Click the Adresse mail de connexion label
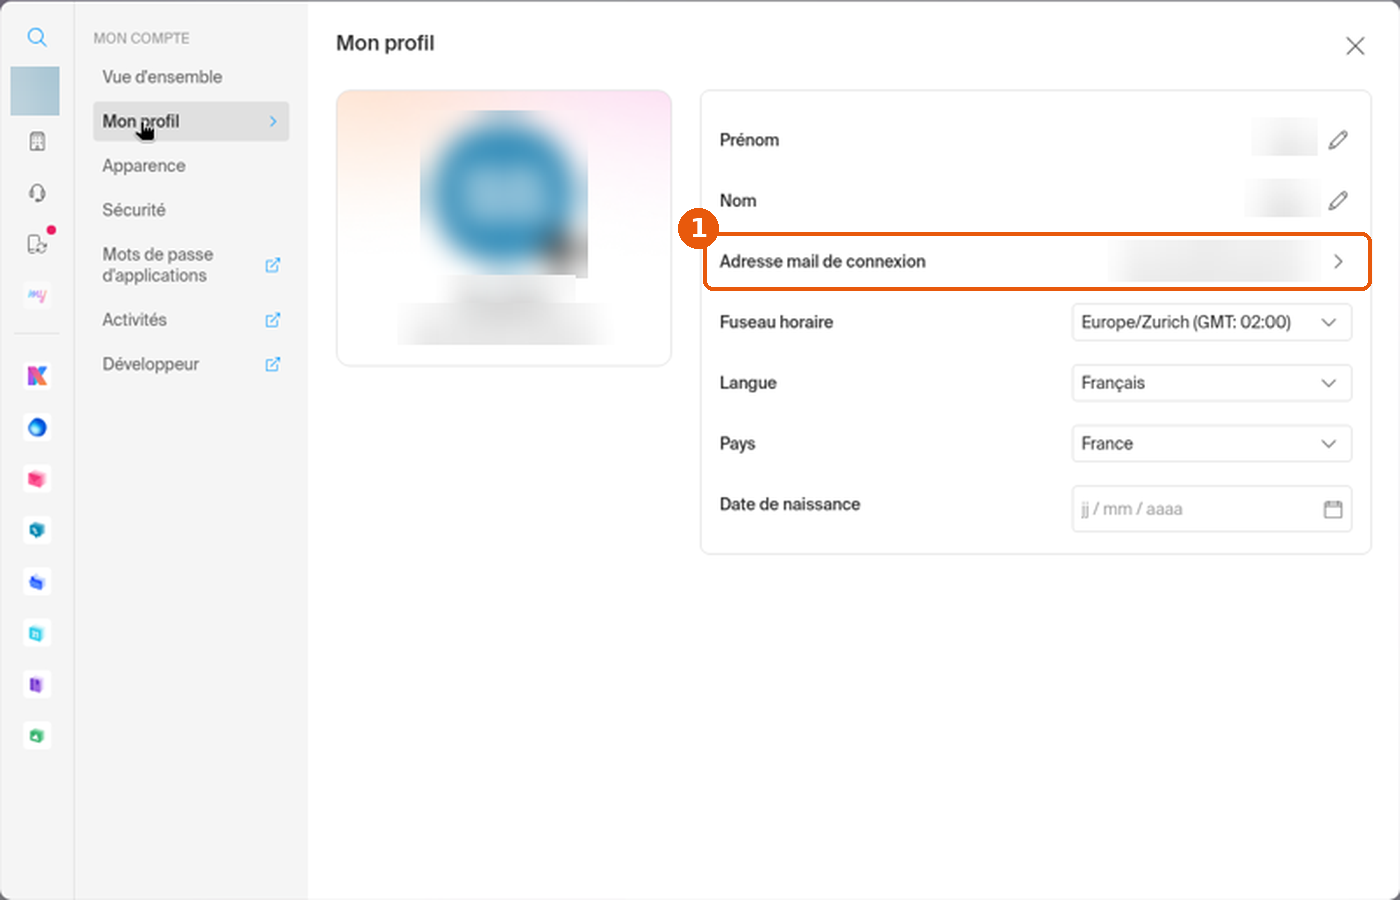 tap(823, 262)
